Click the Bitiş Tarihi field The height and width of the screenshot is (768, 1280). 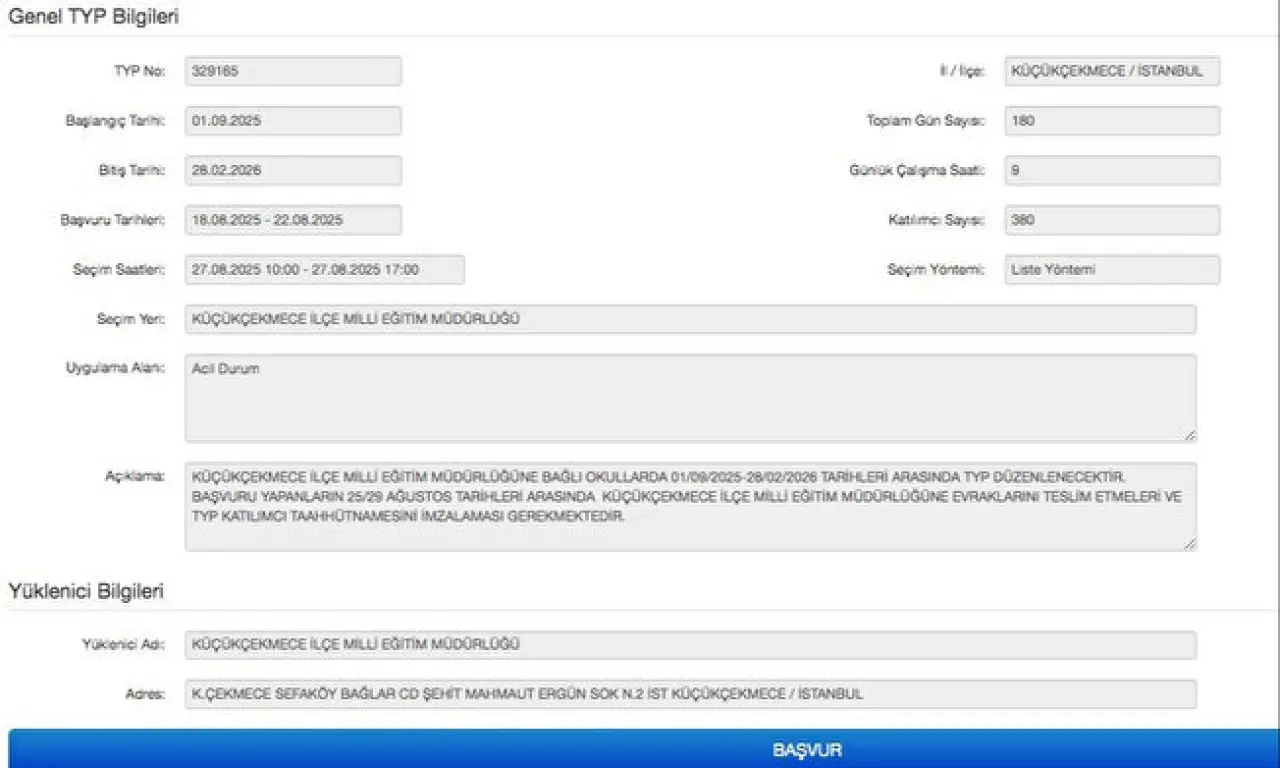point(293,171)
